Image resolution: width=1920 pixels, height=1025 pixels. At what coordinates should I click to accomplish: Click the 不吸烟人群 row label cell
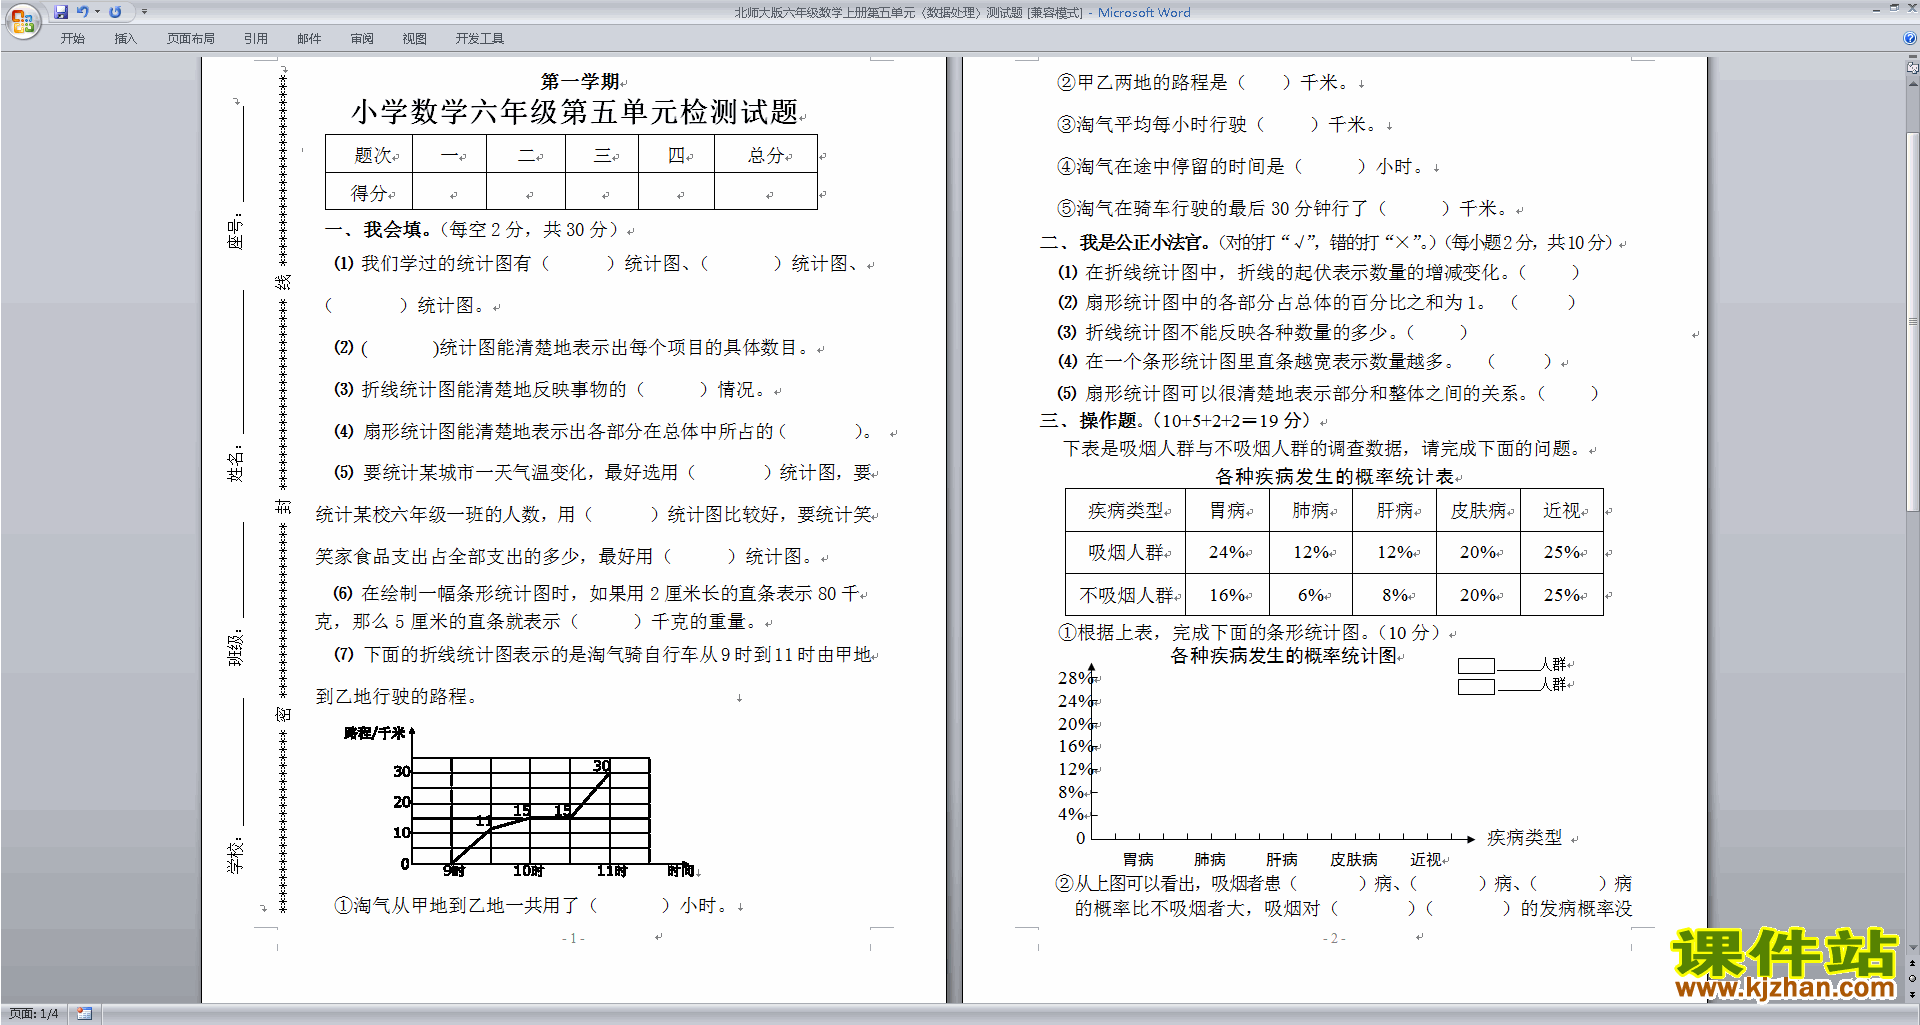point(1125,595)
